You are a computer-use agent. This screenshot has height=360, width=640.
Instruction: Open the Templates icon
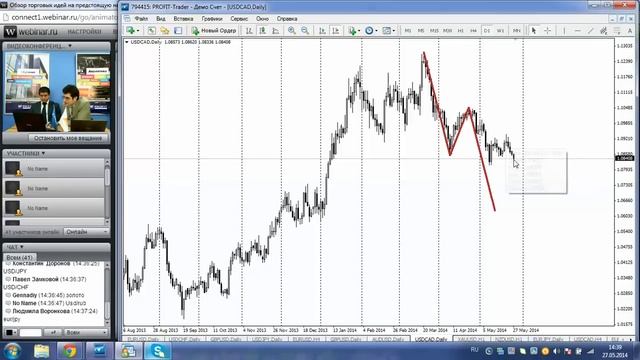[x=386, y=31]
